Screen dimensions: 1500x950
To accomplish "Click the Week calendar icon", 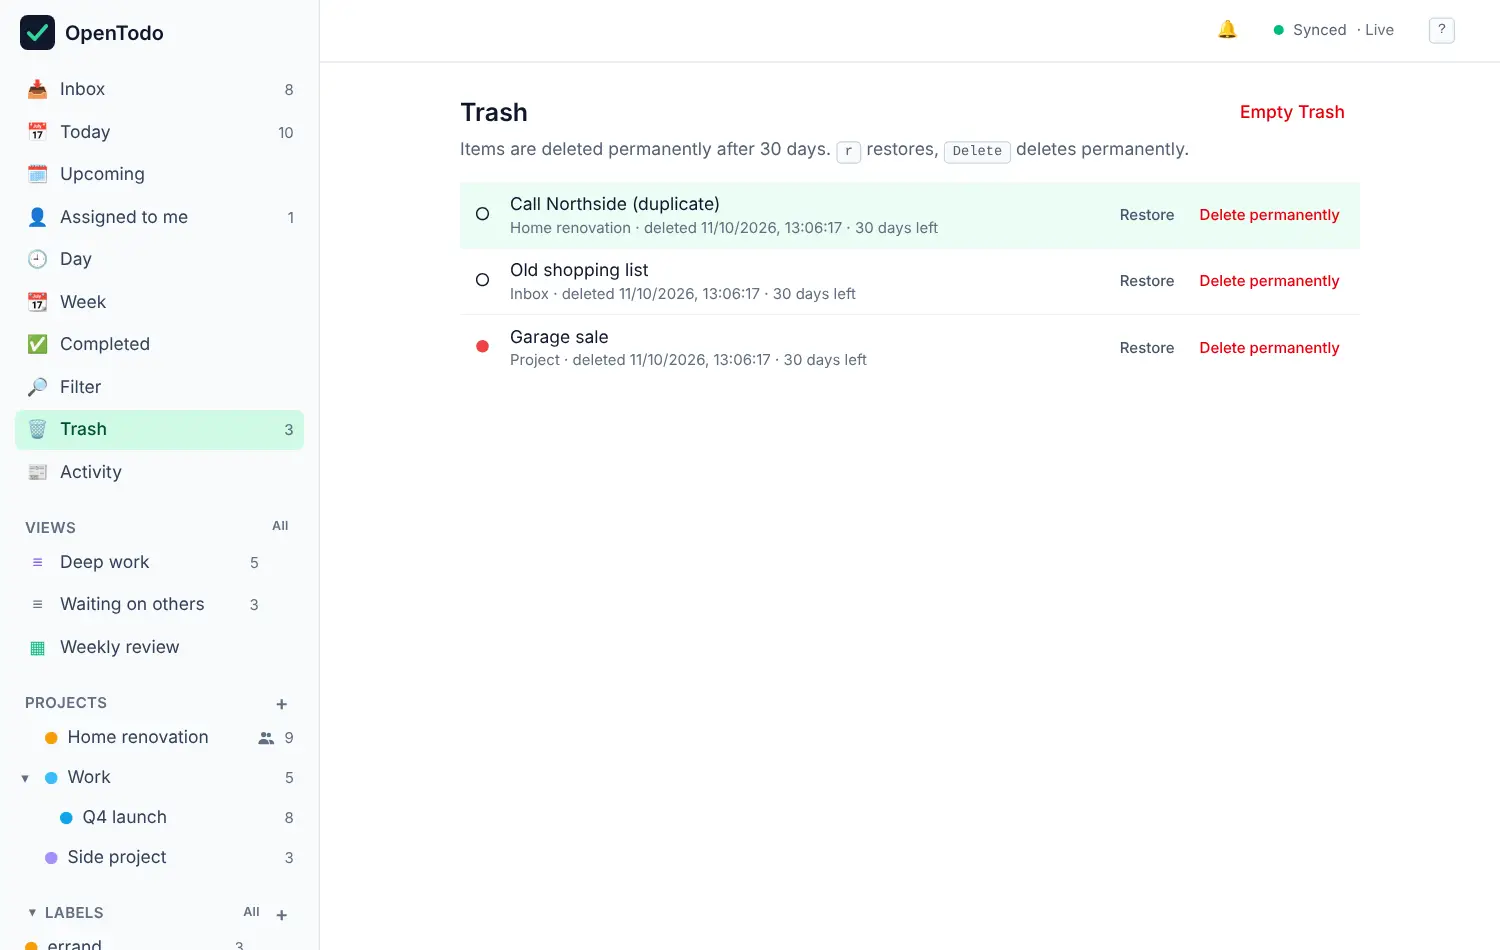I will (x=37, y=302).
